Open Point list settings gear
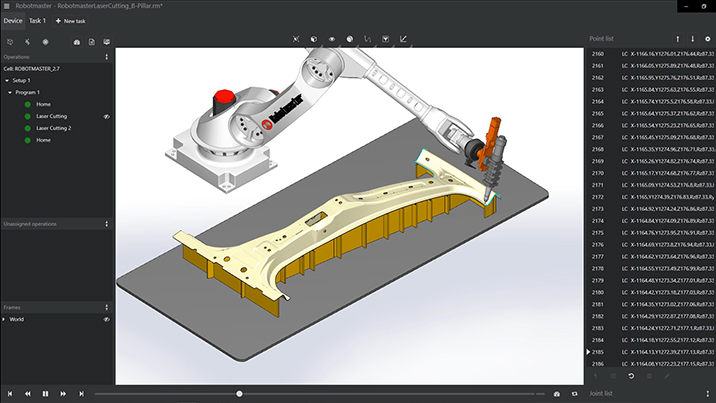Screen dimensions: 716x403 [x=708, y=39]
